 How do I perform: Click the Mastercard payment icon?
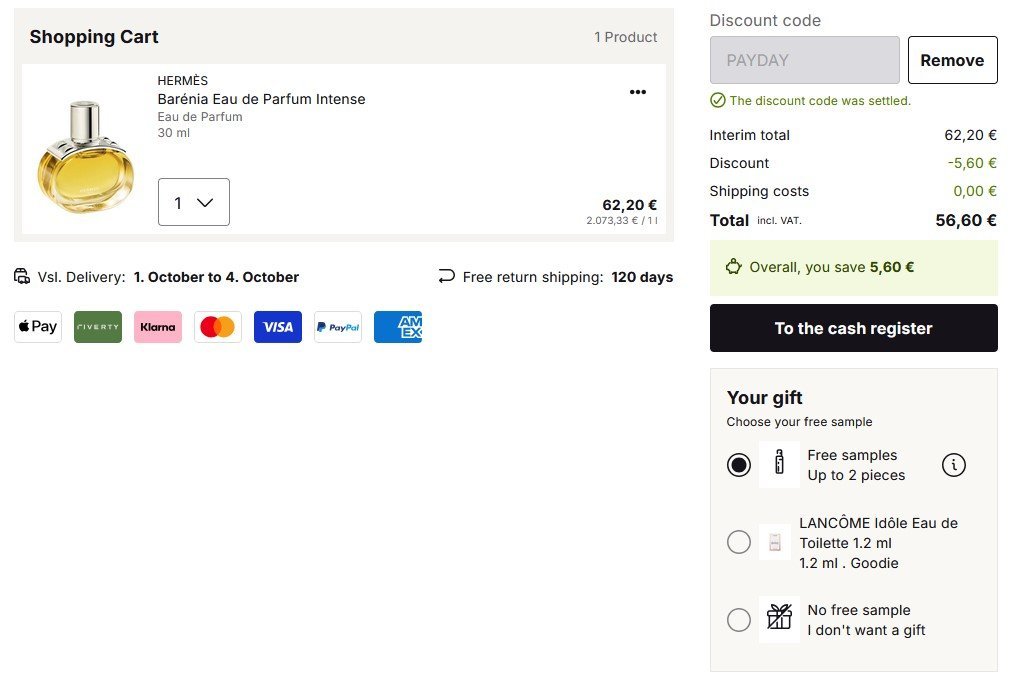pos(218,327)
